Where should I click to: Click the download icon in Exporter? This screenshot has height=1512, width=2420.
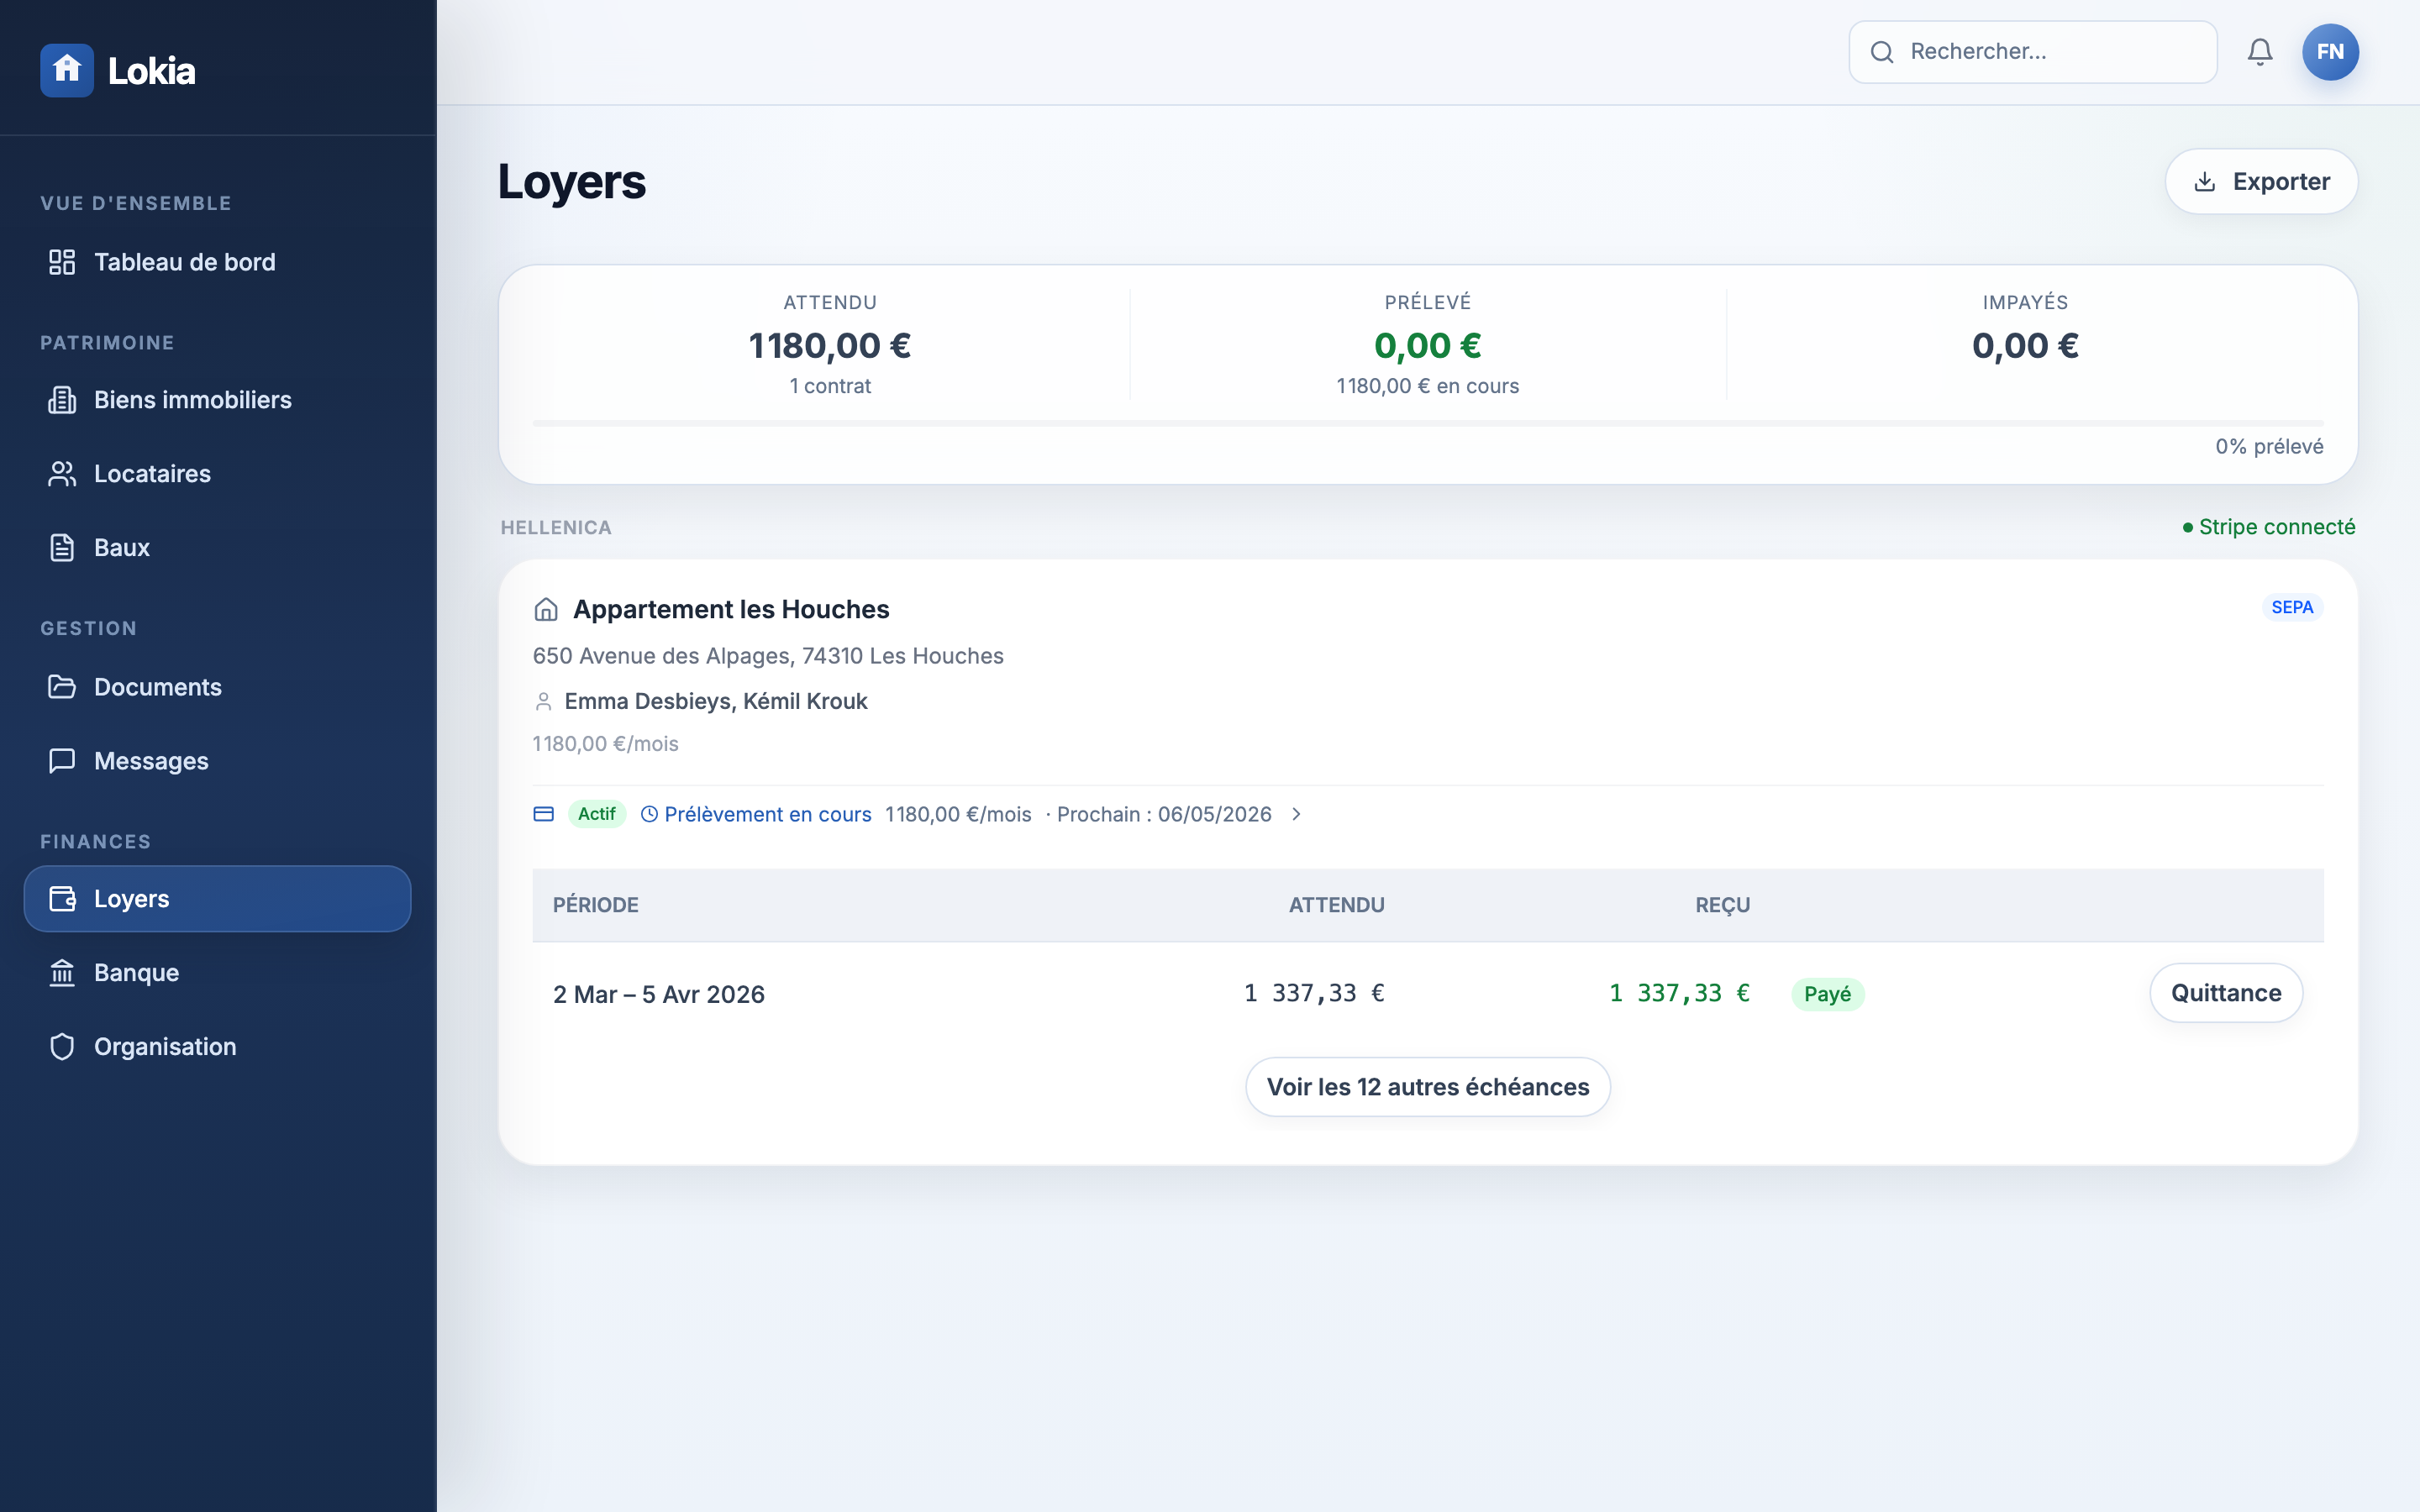pos(2204,182)
